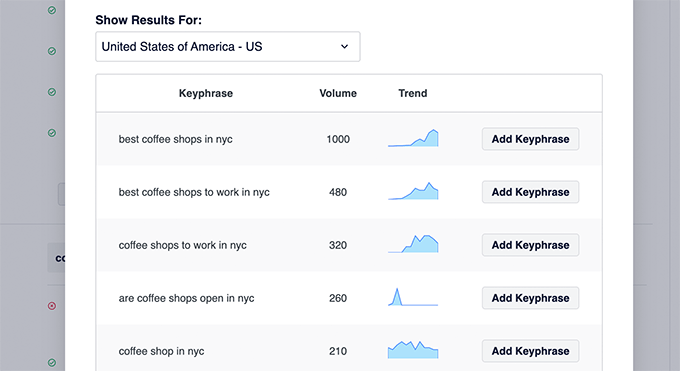Add keyphrase 'best coffee shops in nyc'
The image size is (680, 371).
530,139
